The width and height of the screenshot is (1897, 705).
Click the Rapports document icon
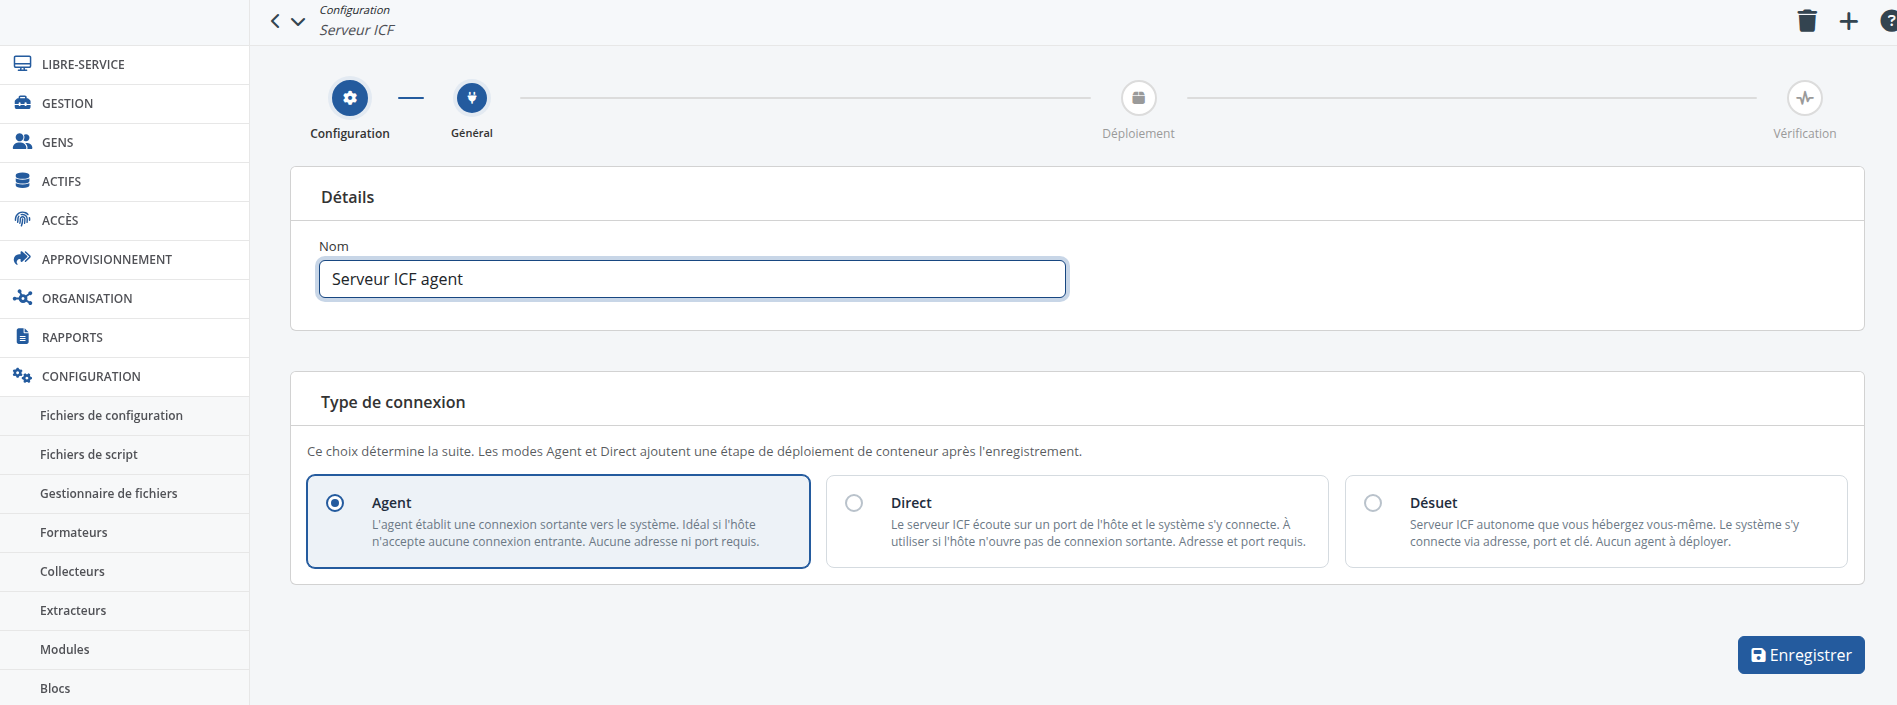point(22,337)
